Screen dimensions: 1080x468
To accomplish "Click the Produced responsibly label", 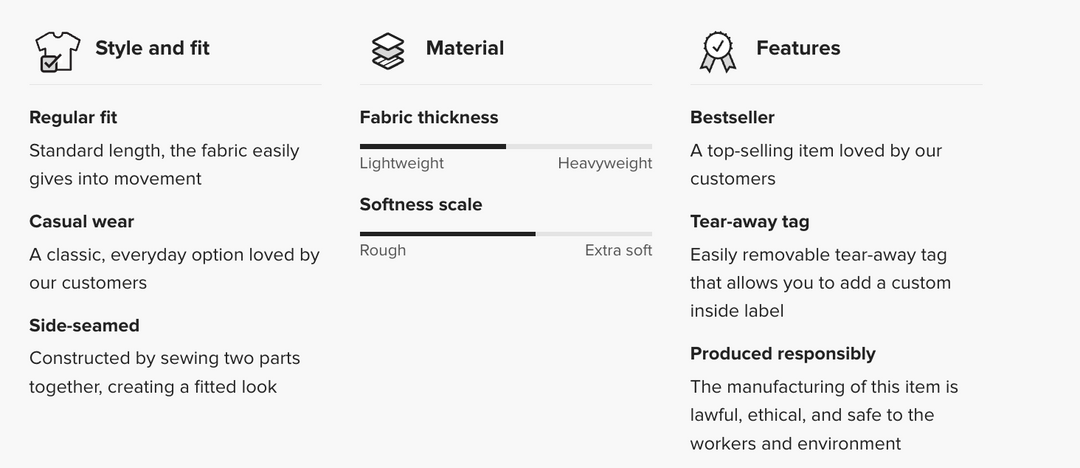I will pyautogui.click(x=782, y=353).
